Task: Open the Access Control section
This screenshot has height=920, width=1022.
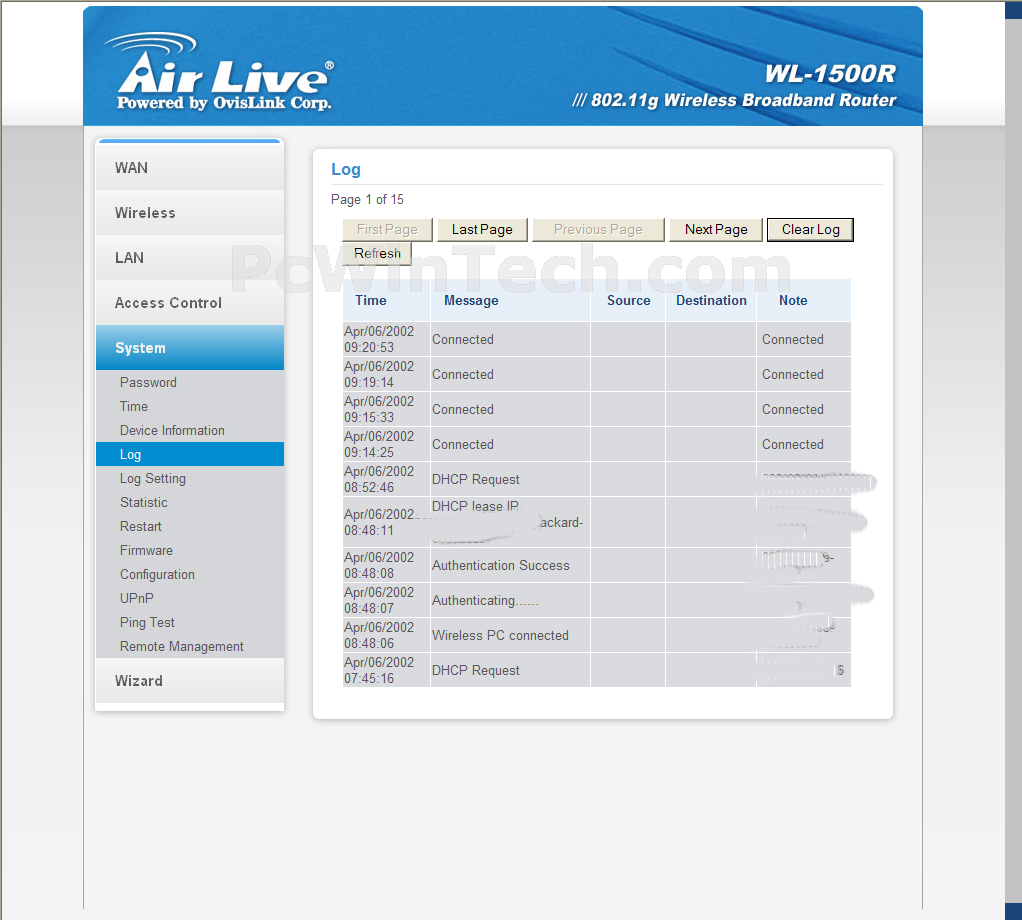Action: coord(168,303)
